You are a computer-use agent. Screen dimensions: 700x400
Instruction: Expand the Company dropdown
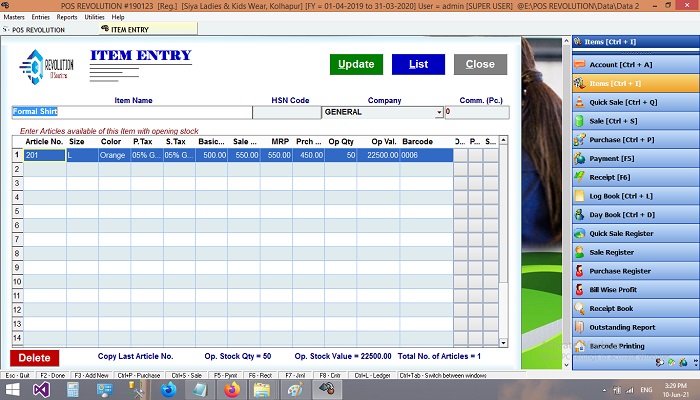tap(439, 112)
